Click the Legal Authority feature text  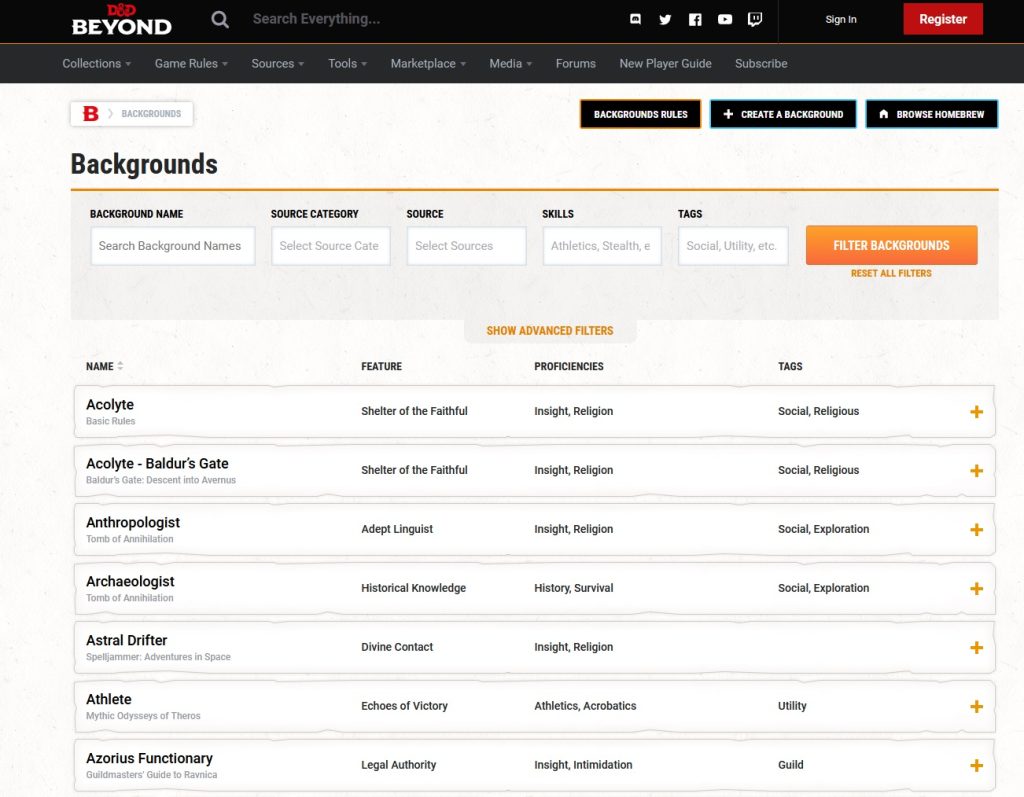click(398, 764)
